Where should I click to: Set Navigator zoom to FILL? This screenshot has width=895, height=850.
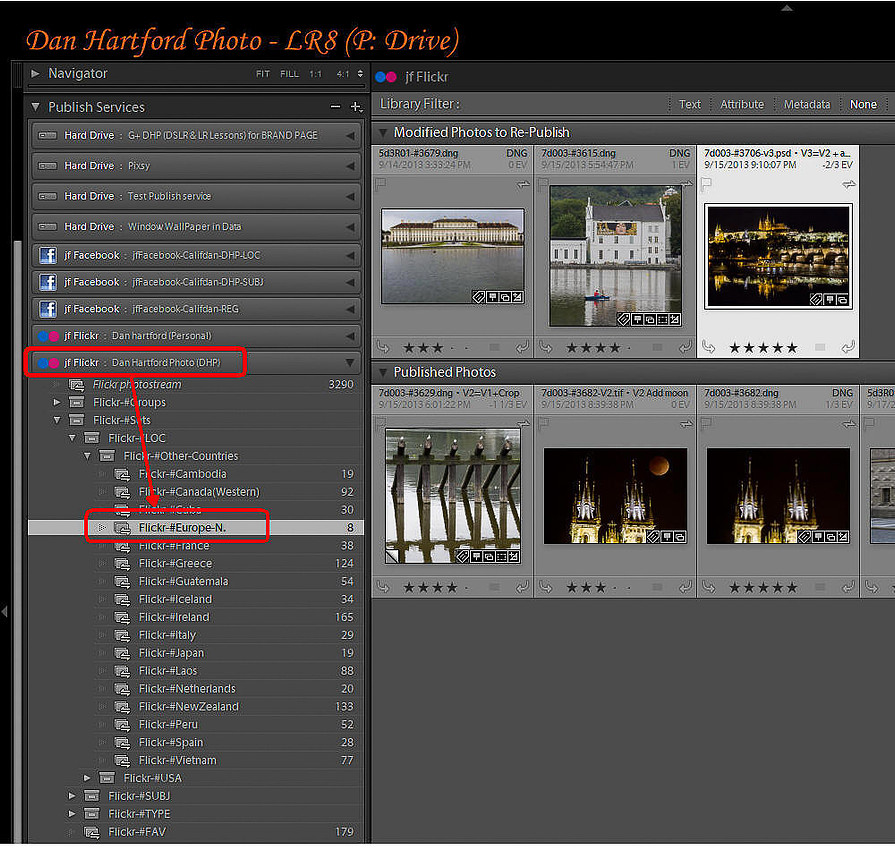(x=289, y=74)
